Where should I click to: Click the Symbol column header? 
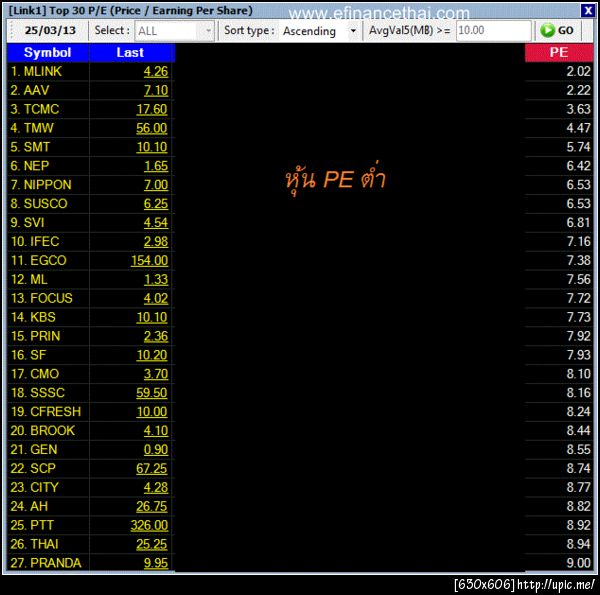(48, 52)
